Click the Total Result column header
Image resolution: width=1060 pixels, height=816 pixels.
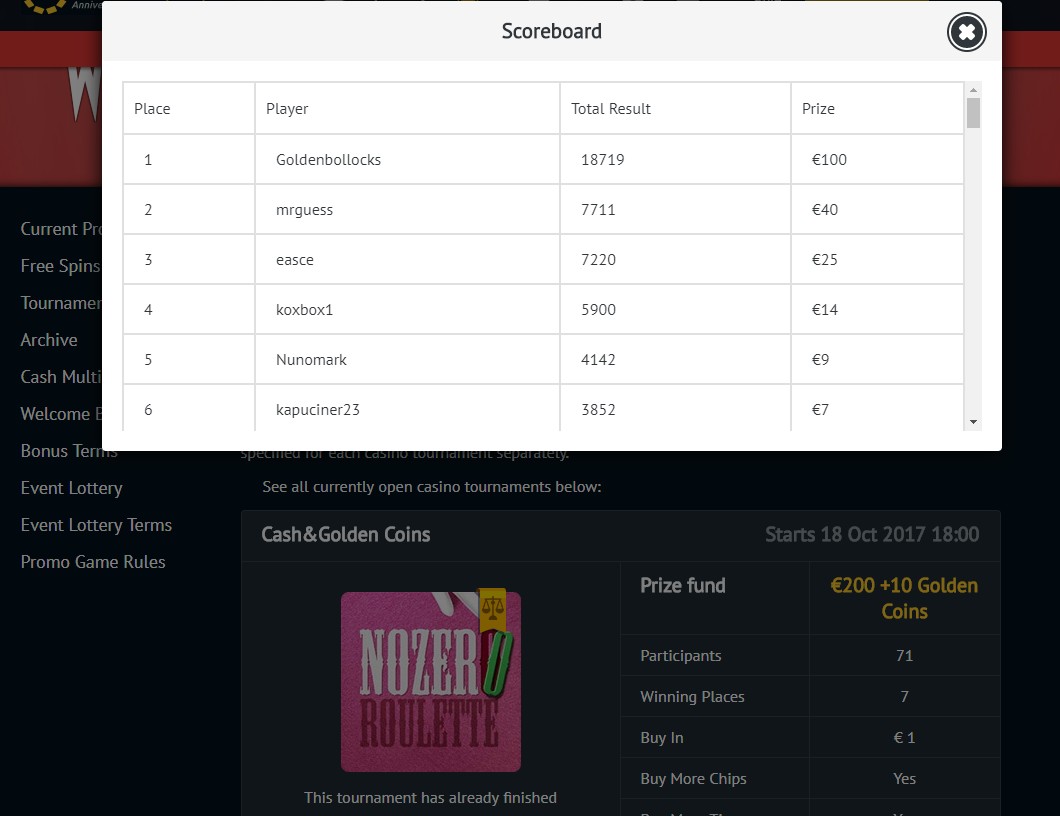pyautogui.click(x=611, y=109)
